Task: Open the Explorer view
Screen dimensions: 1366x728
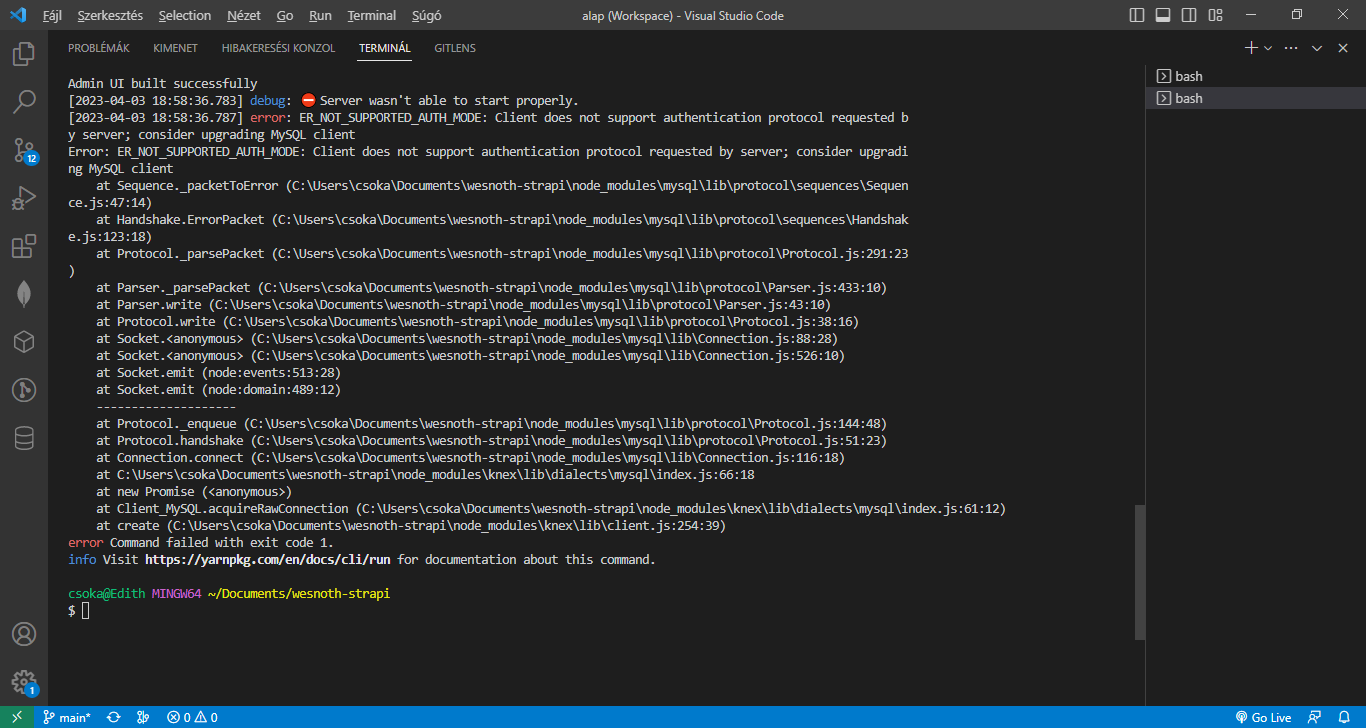Action: tap(24, 54)
